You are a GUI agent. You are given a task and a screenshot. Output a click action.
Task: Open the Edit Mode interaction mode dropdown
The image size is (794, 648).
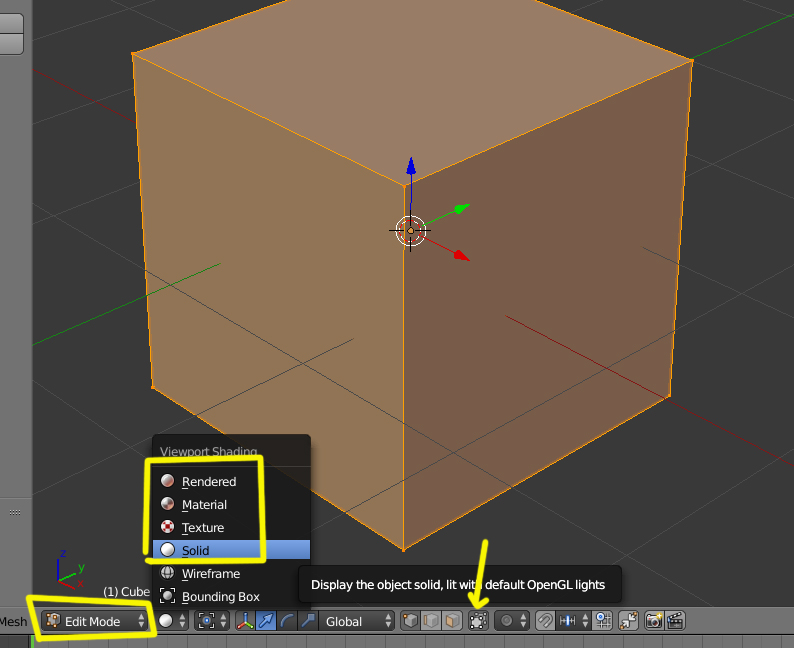coord(95,621)
